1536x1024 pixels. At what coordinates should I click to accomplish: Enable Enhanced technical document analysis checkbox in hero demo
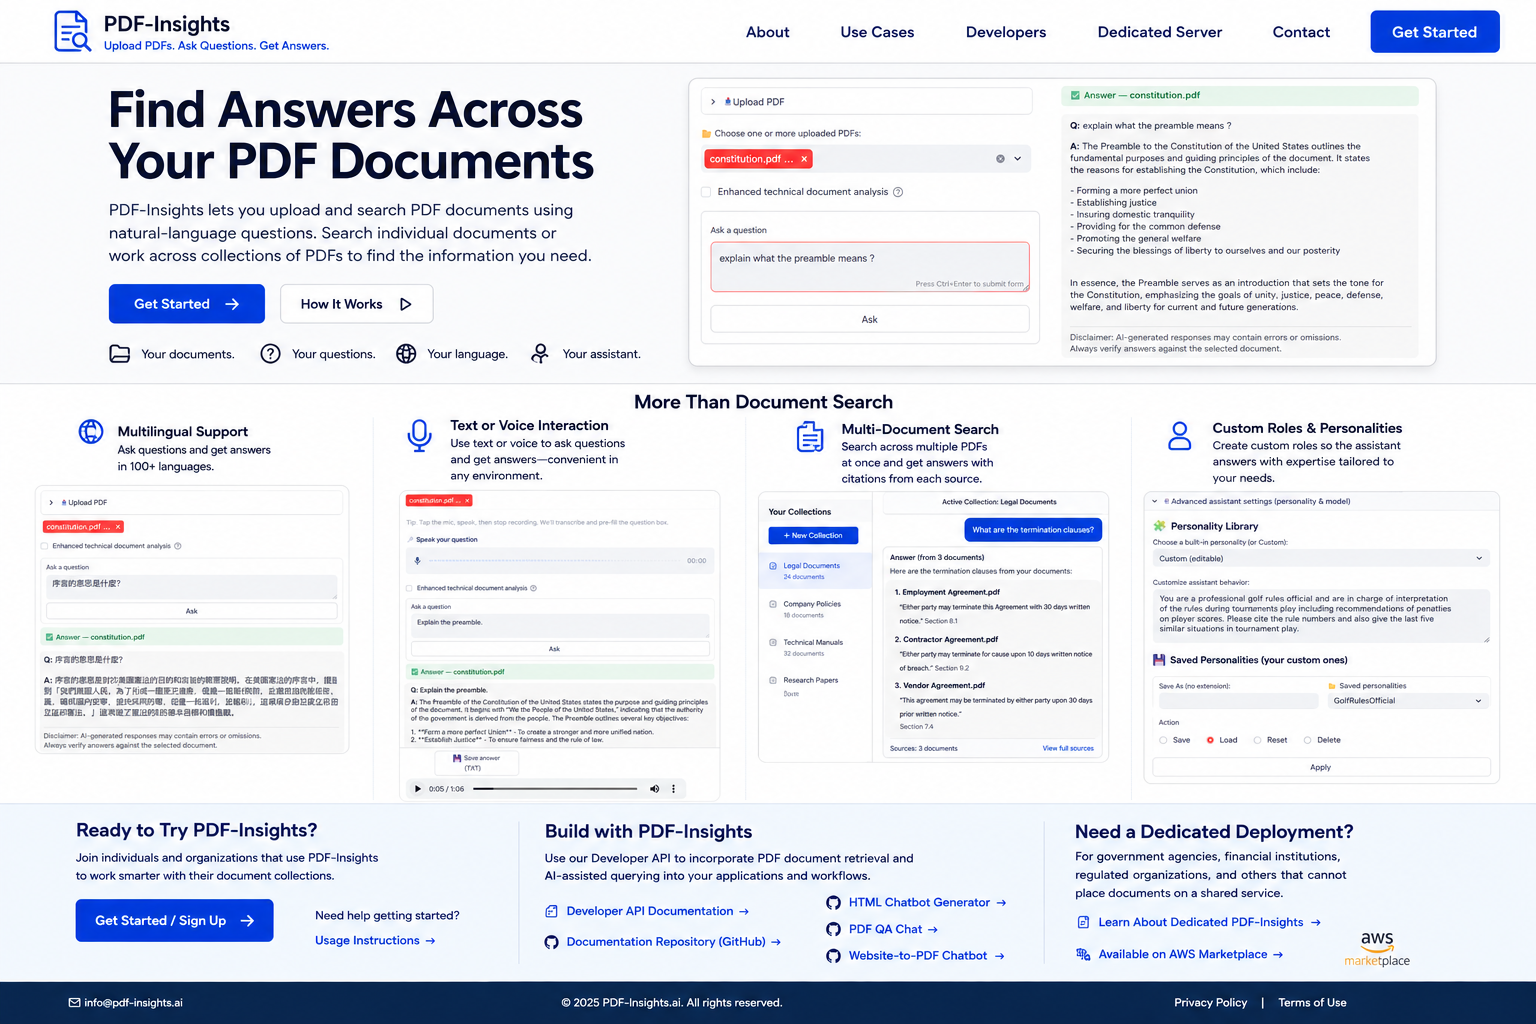706,192
